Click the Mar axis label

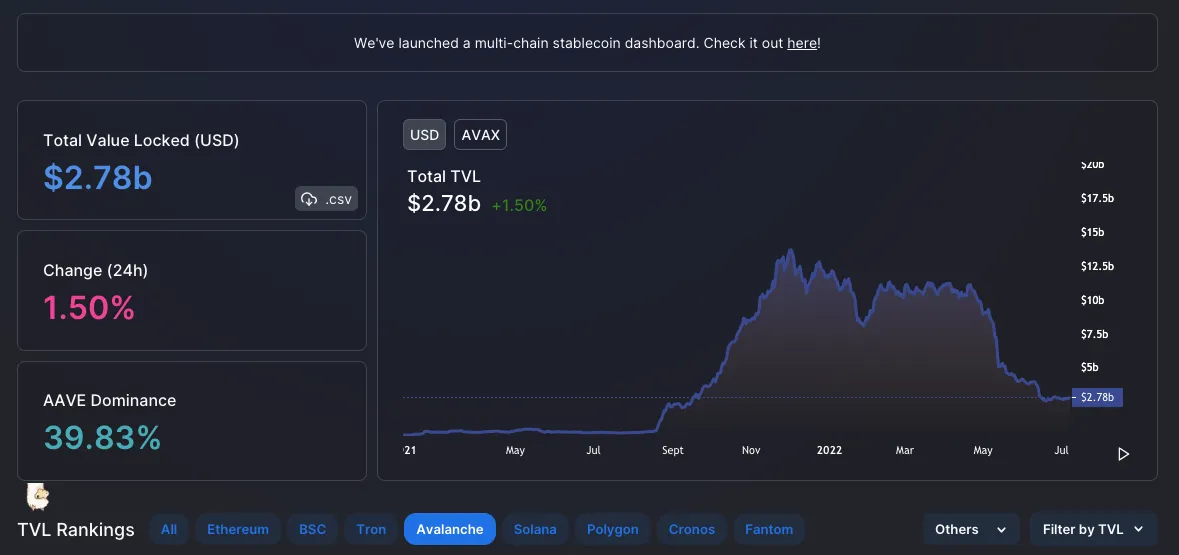[x=905, y=450]
